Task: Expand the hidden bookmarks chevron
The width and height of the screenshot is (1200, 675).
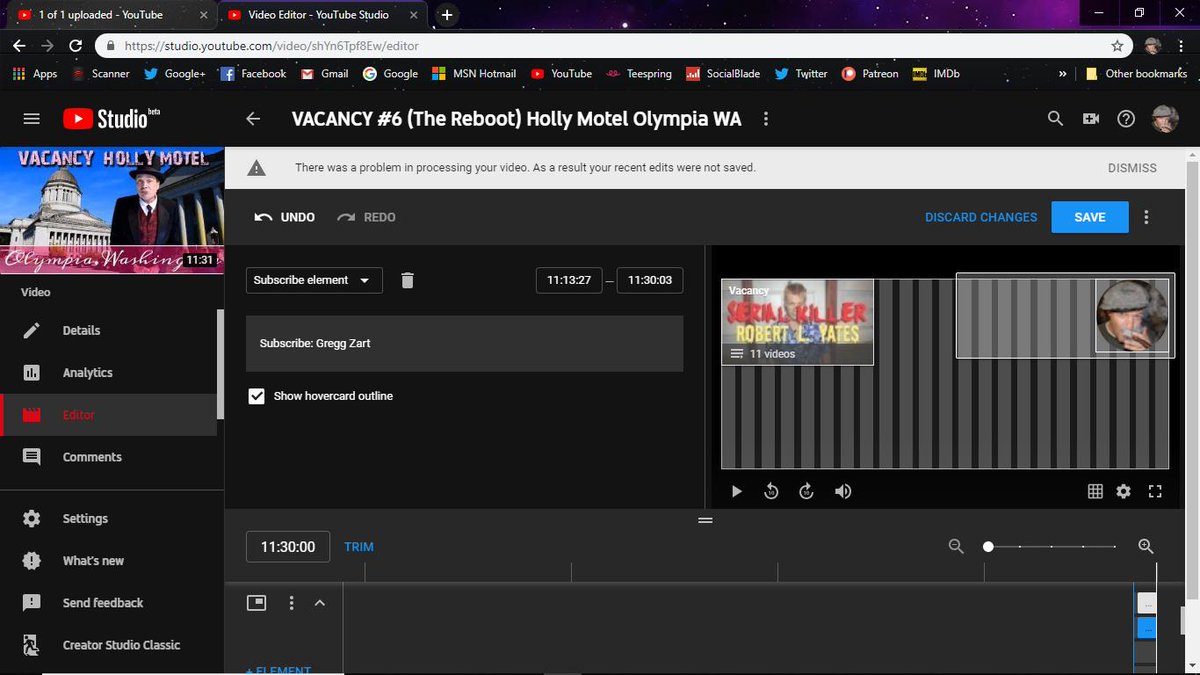Action: [1062, 73]
